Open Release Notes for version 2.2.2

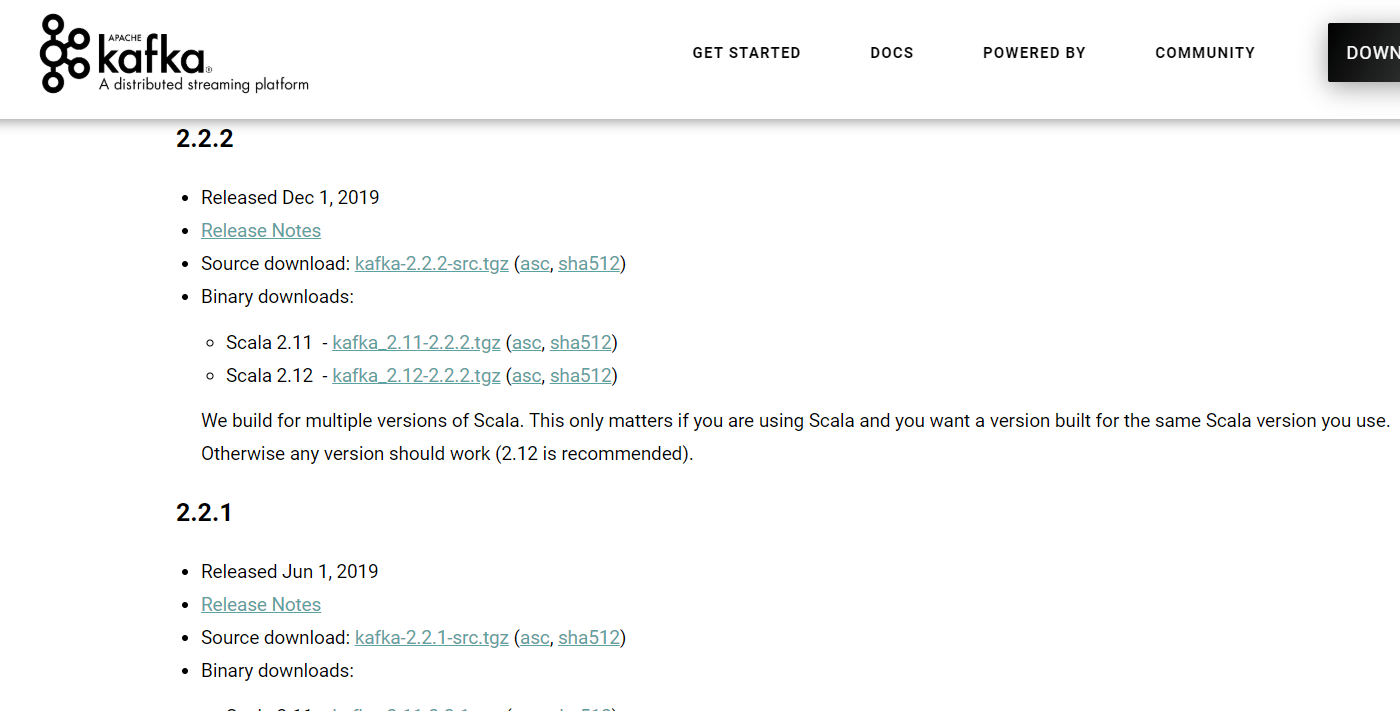tap(261, 231)
